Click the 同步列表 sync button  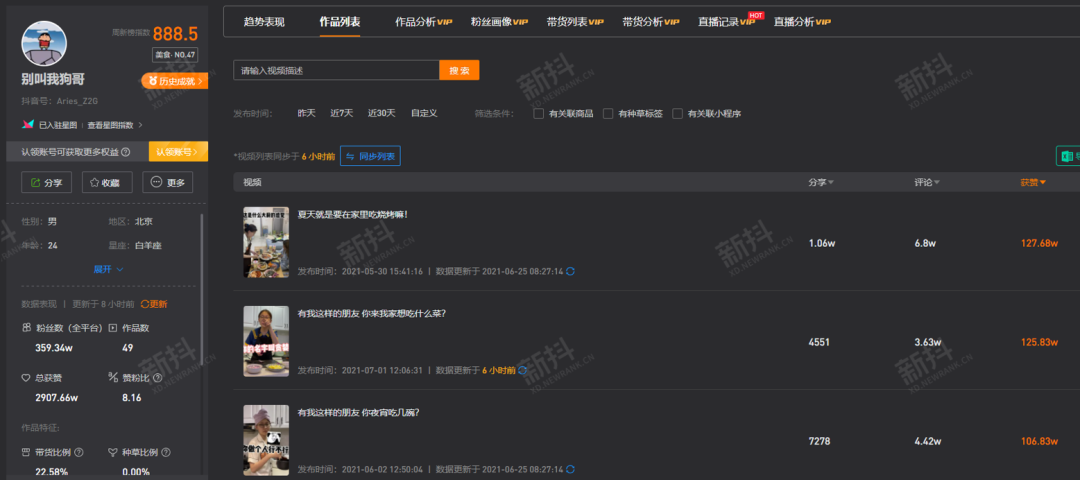370,156
